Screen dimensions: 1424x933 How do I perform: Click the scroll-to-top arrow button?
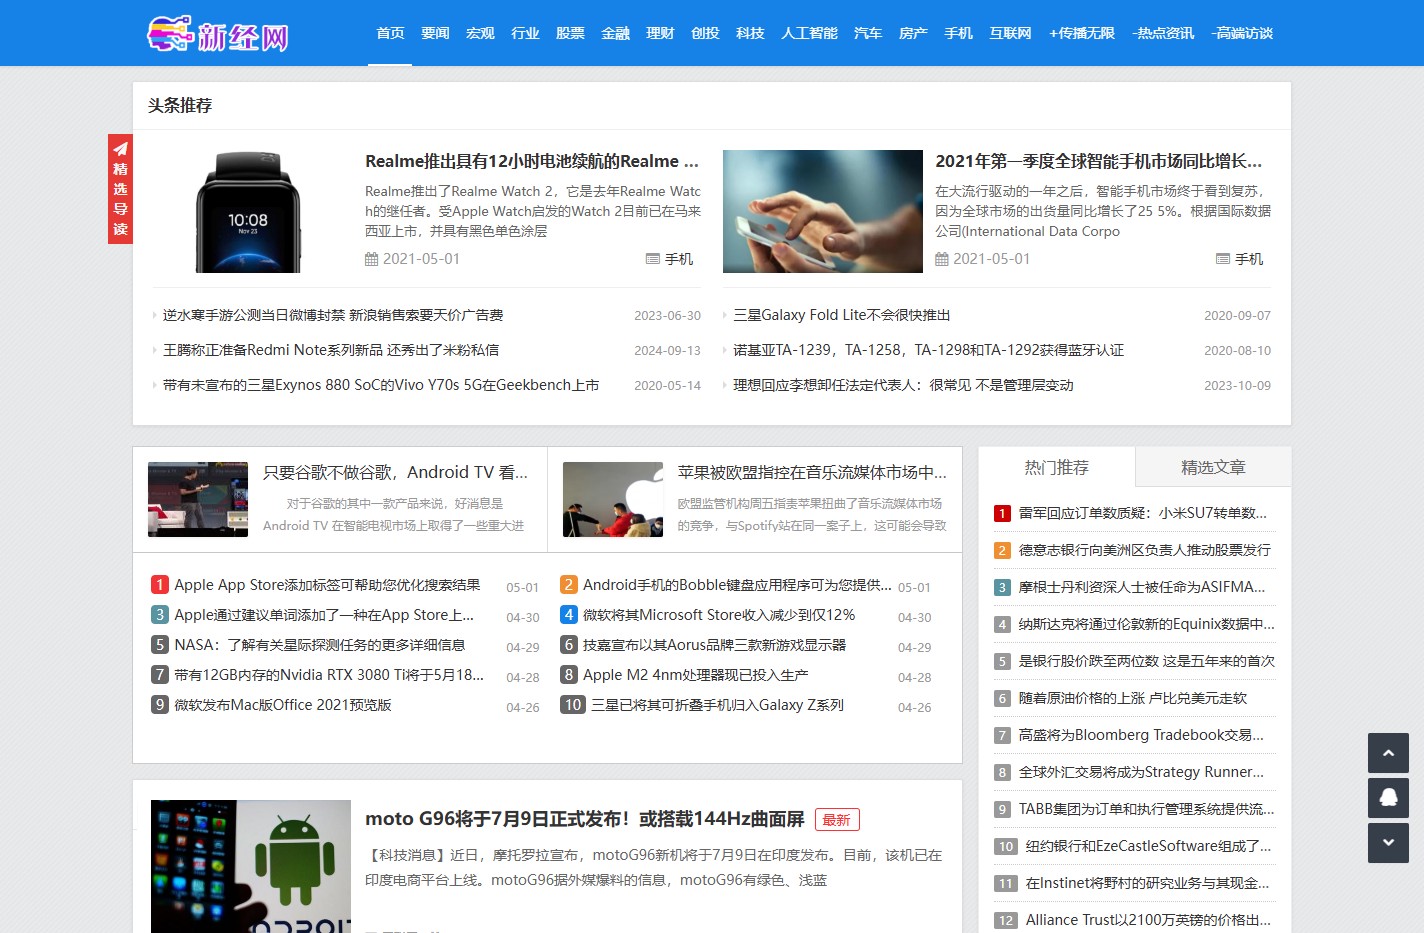coord(1388,753)
